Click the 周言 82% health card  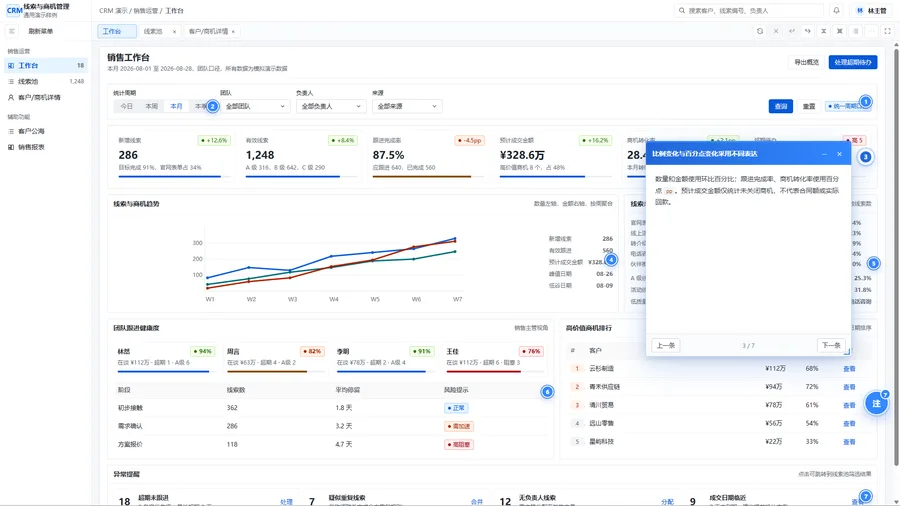276,359
